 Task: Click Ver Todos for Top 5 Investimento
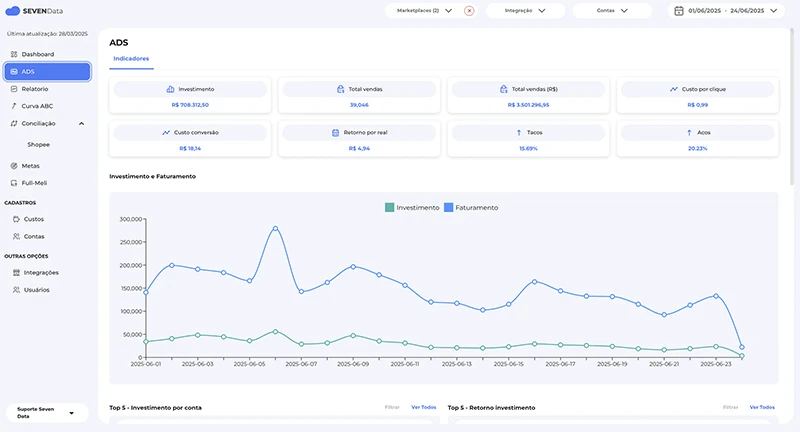[424, 407]
